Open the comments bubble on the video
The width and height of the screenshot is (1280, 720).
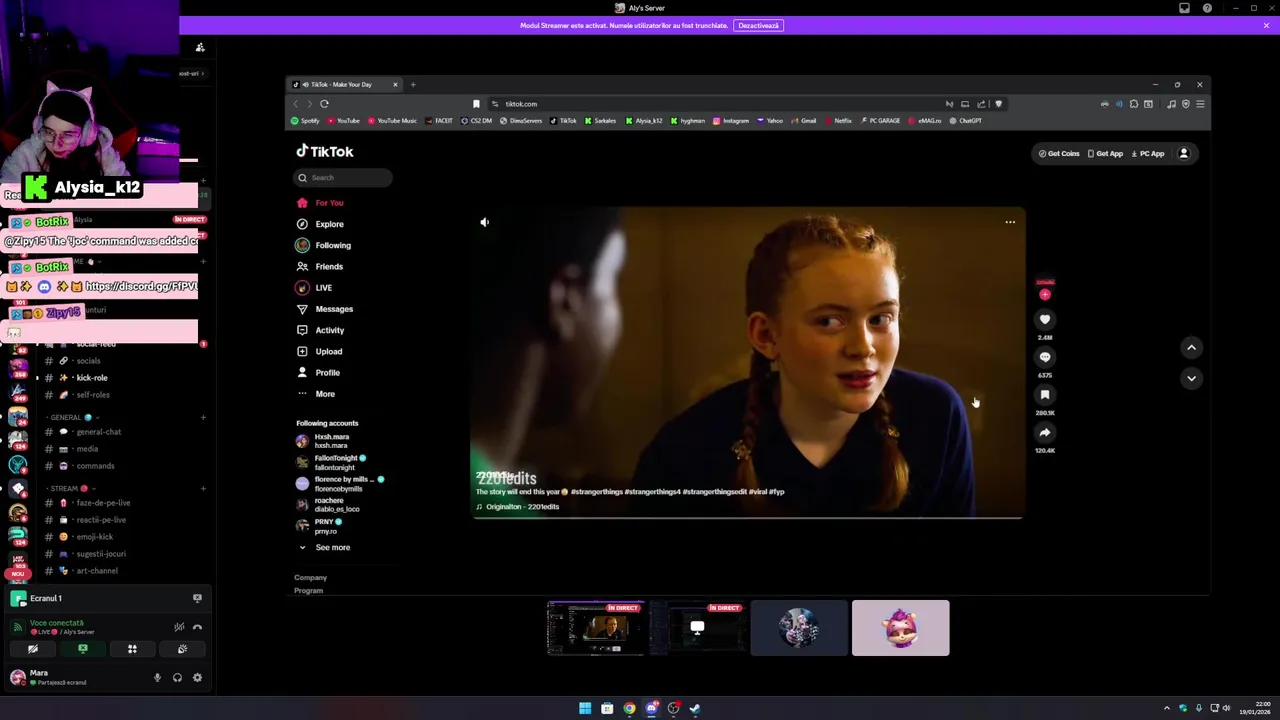[x=1045, y=357]
